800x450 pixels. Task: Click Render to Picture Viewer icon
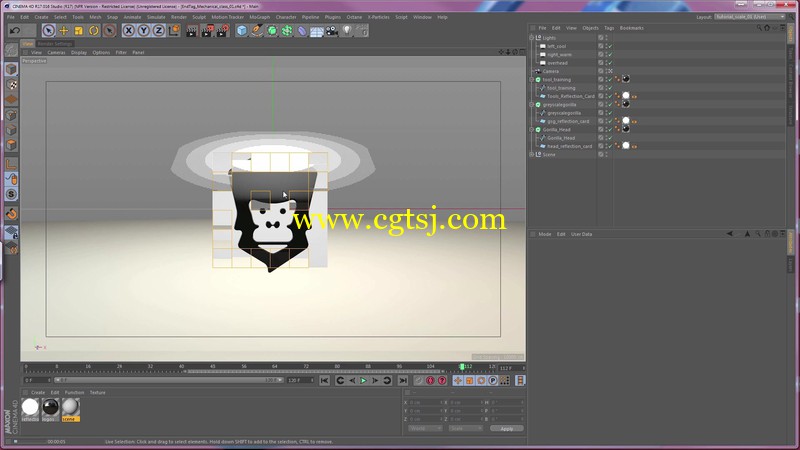(207, 31)
